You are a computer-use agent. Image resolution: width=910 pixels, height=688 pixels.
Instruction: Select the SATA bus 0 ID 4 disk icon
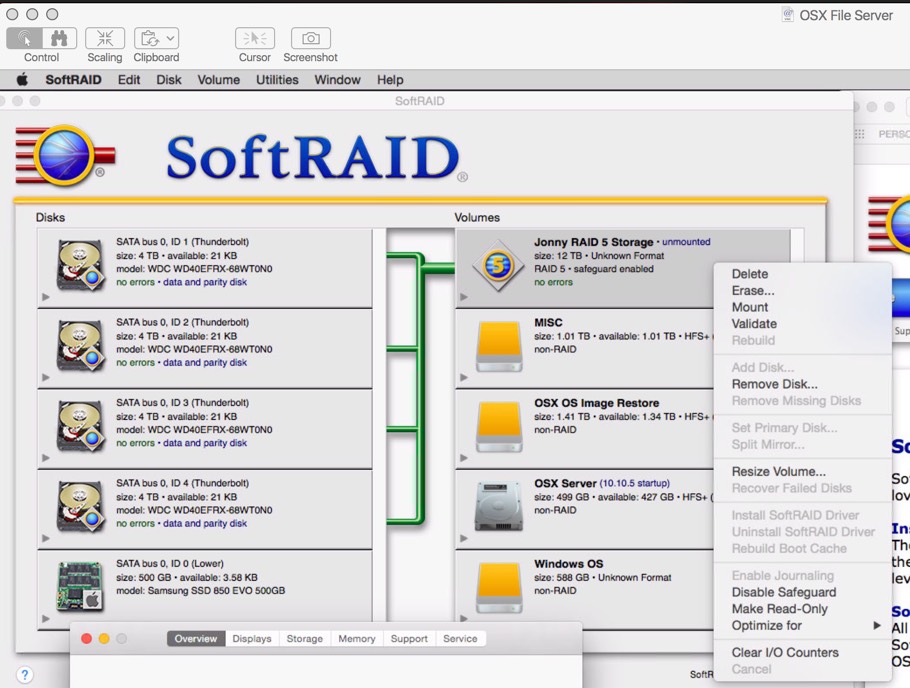coord(81,507)
